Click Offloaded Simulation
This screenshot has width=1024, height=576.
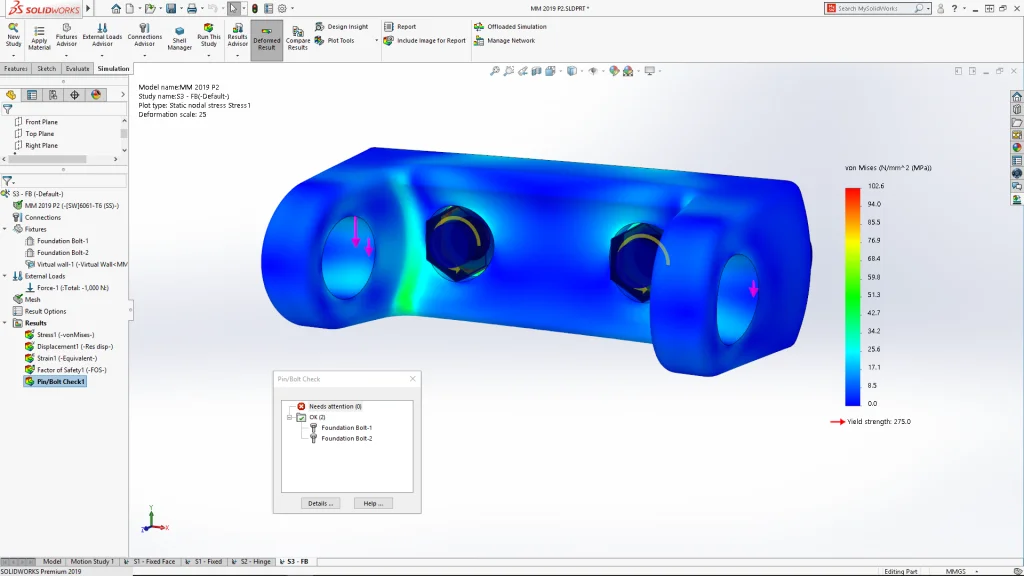(510, 27)
